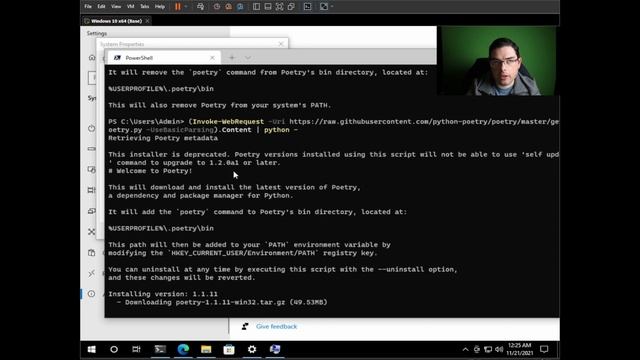Open the VMware Tabs menu
The image size is (640, 360).
[144, 7]
